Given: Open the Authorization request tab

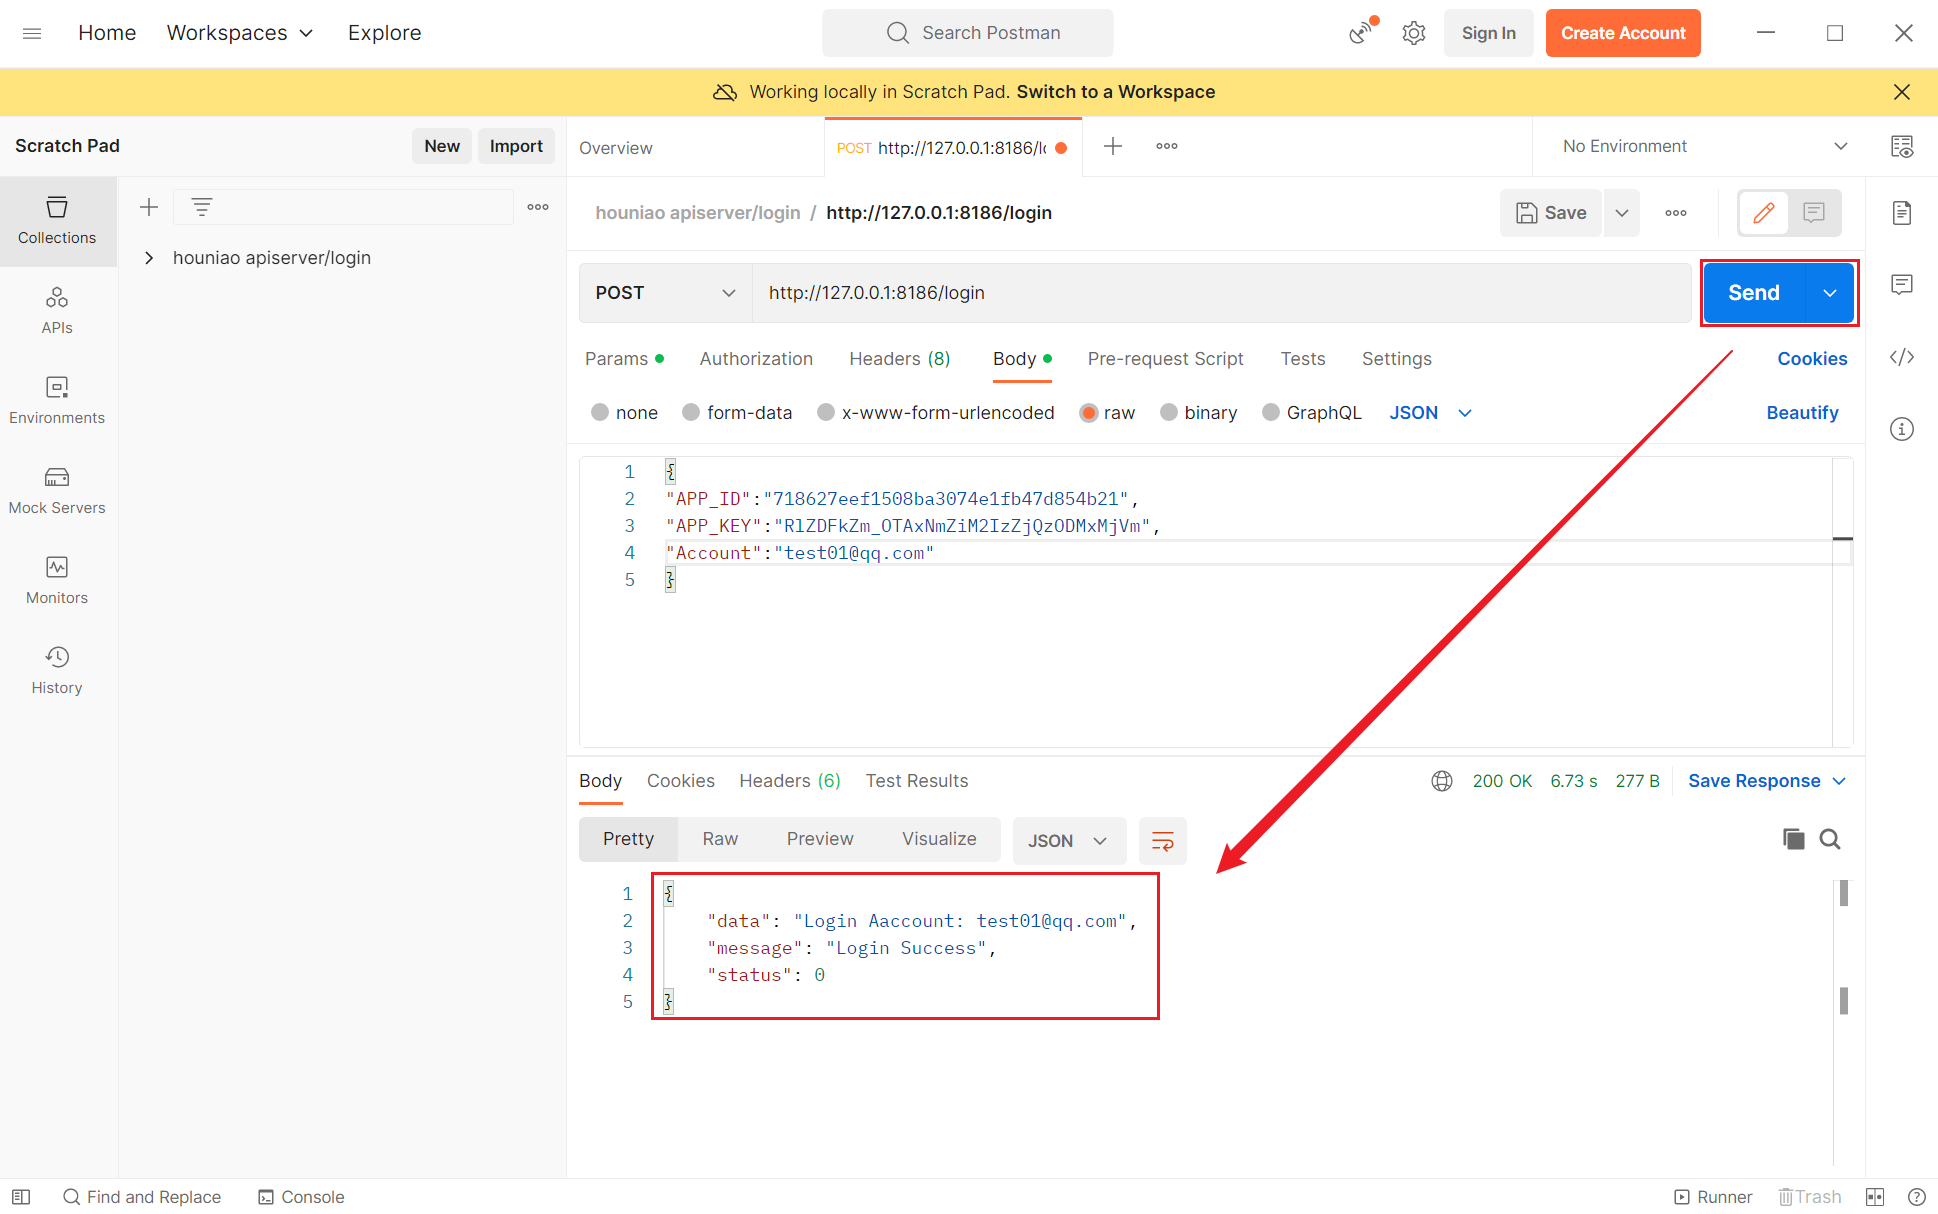Looking at the screenshot, I should tap(756, 359).
